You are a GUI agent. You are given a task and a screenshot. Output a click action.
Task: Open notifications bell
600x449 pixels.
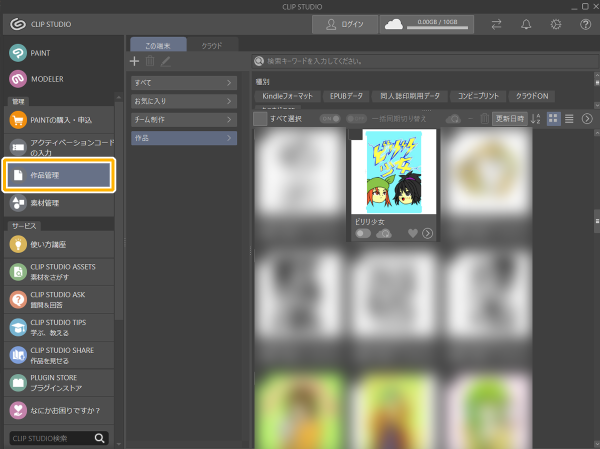526,24
